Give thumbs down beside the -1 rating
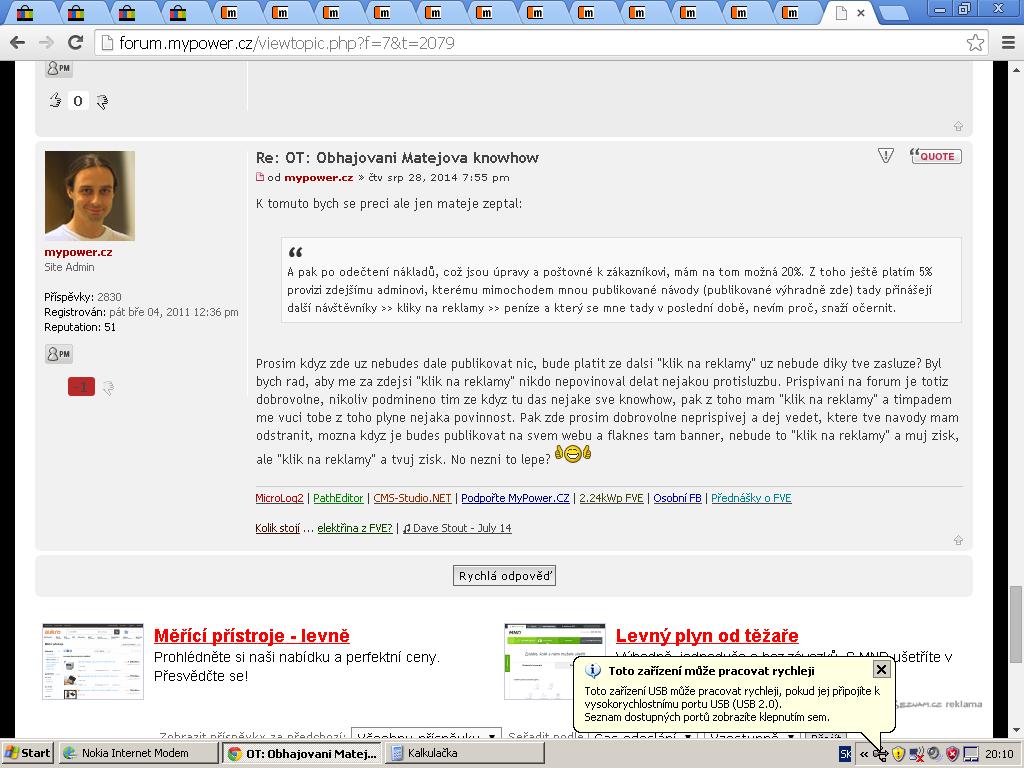This screenshot has height=768, width=1024. tap(108, 387)
